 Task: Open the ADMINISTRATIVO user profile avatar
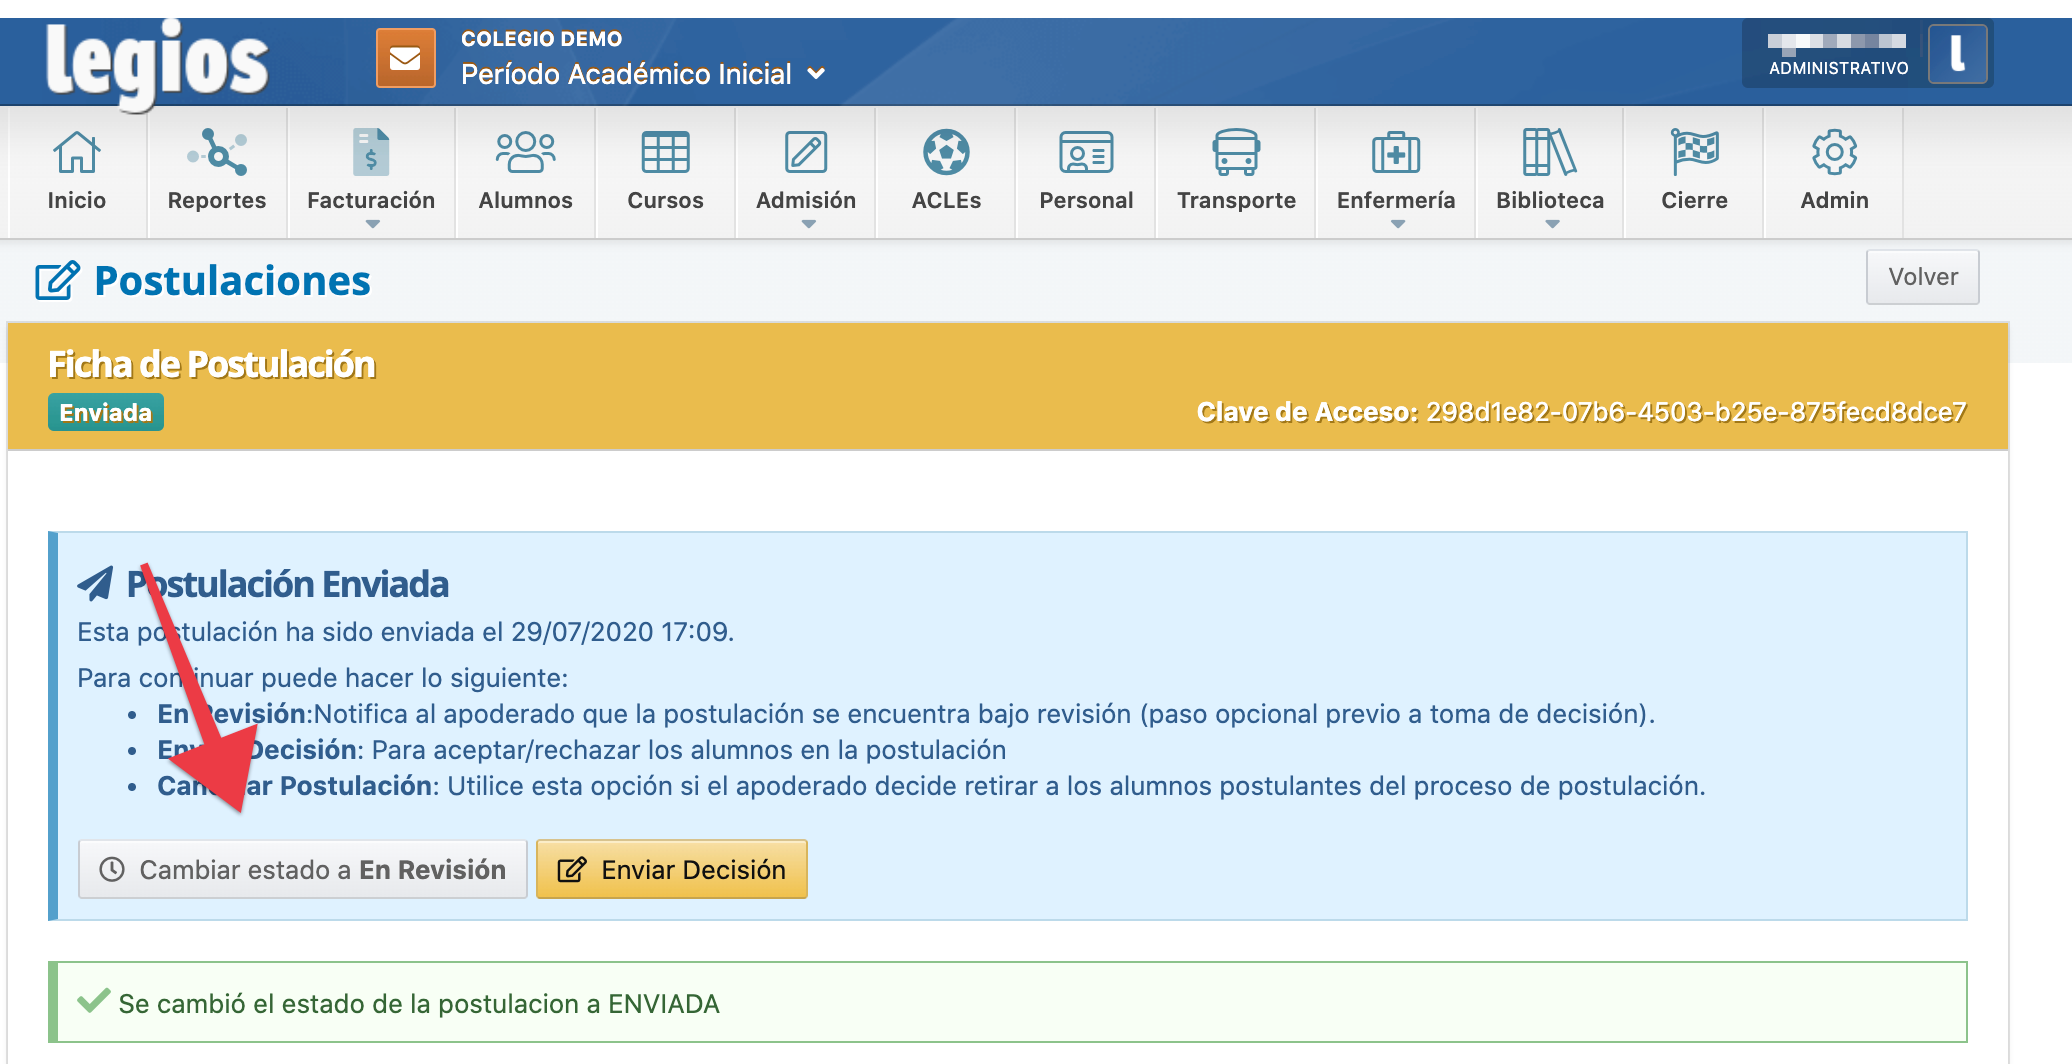coord(1957,54)
